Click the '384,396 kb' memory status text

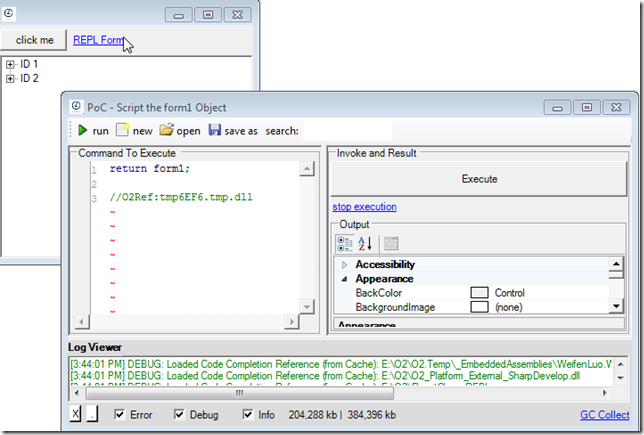[372, 415]
